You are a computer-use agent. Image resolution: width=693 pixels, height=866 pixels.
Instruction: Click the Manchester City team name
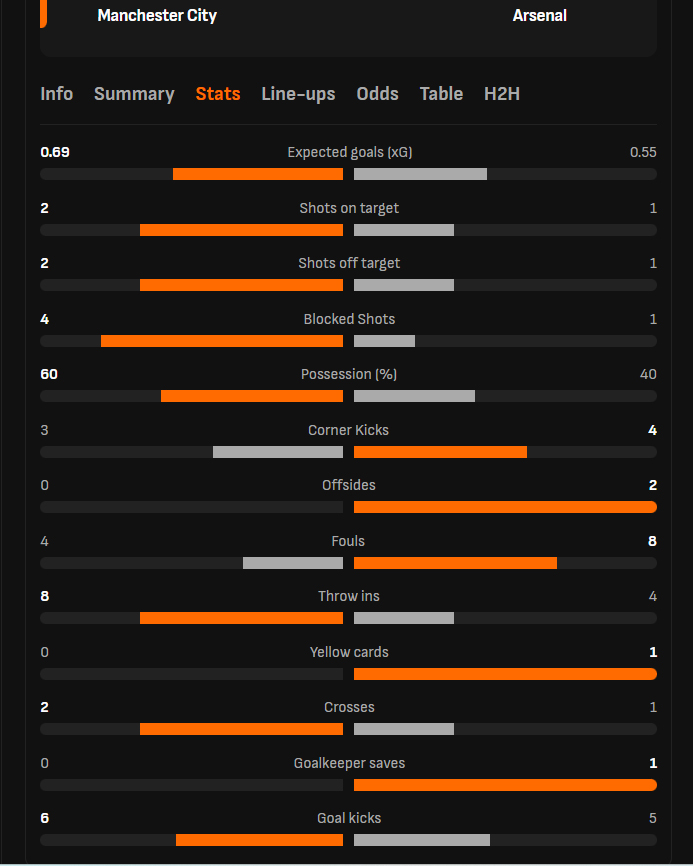[x=157, y=15]
